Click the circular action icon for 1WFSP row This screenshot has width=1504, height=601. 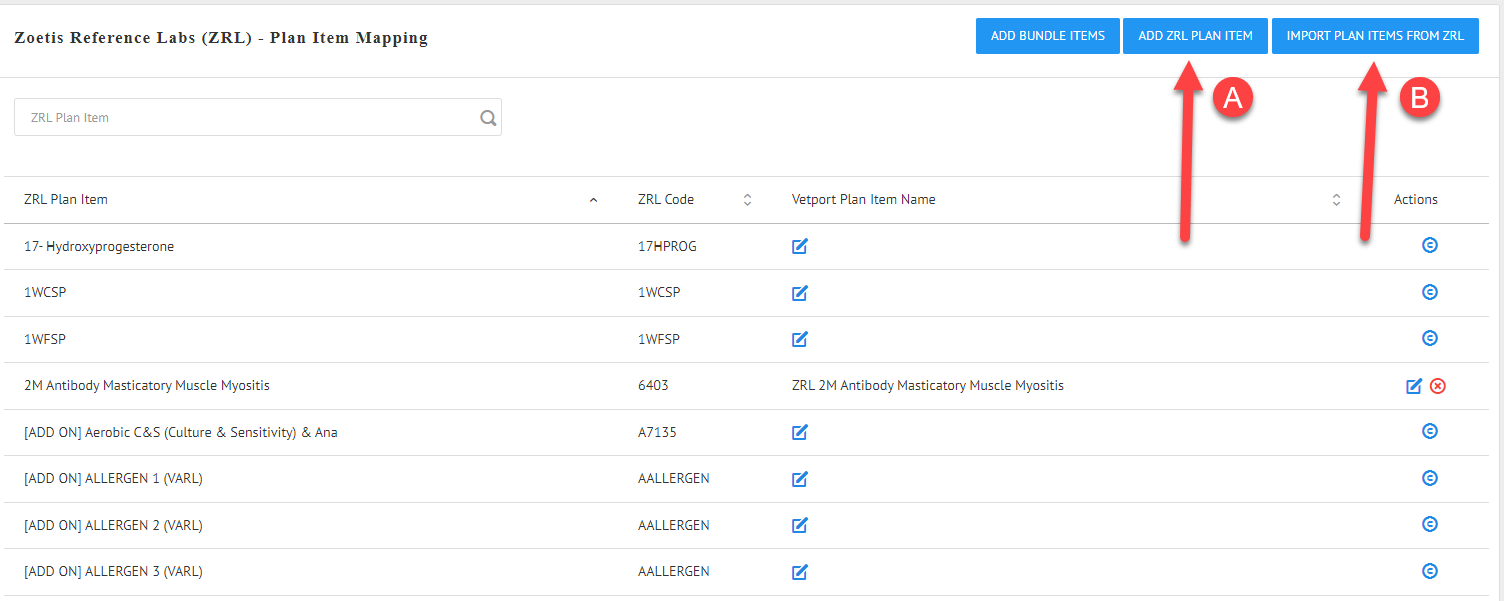pyautogui.click(x=1430, y=338)
